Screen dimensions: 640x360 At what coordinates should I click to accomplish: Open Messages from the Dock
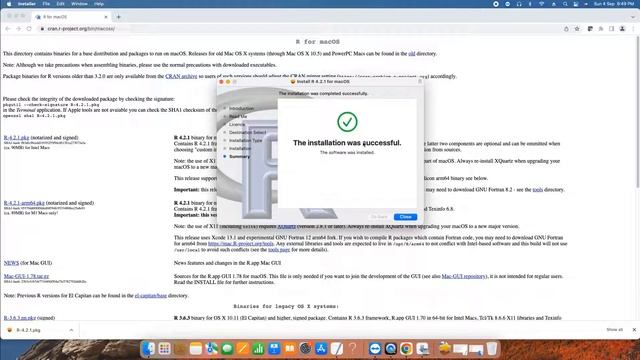point(227,349)
